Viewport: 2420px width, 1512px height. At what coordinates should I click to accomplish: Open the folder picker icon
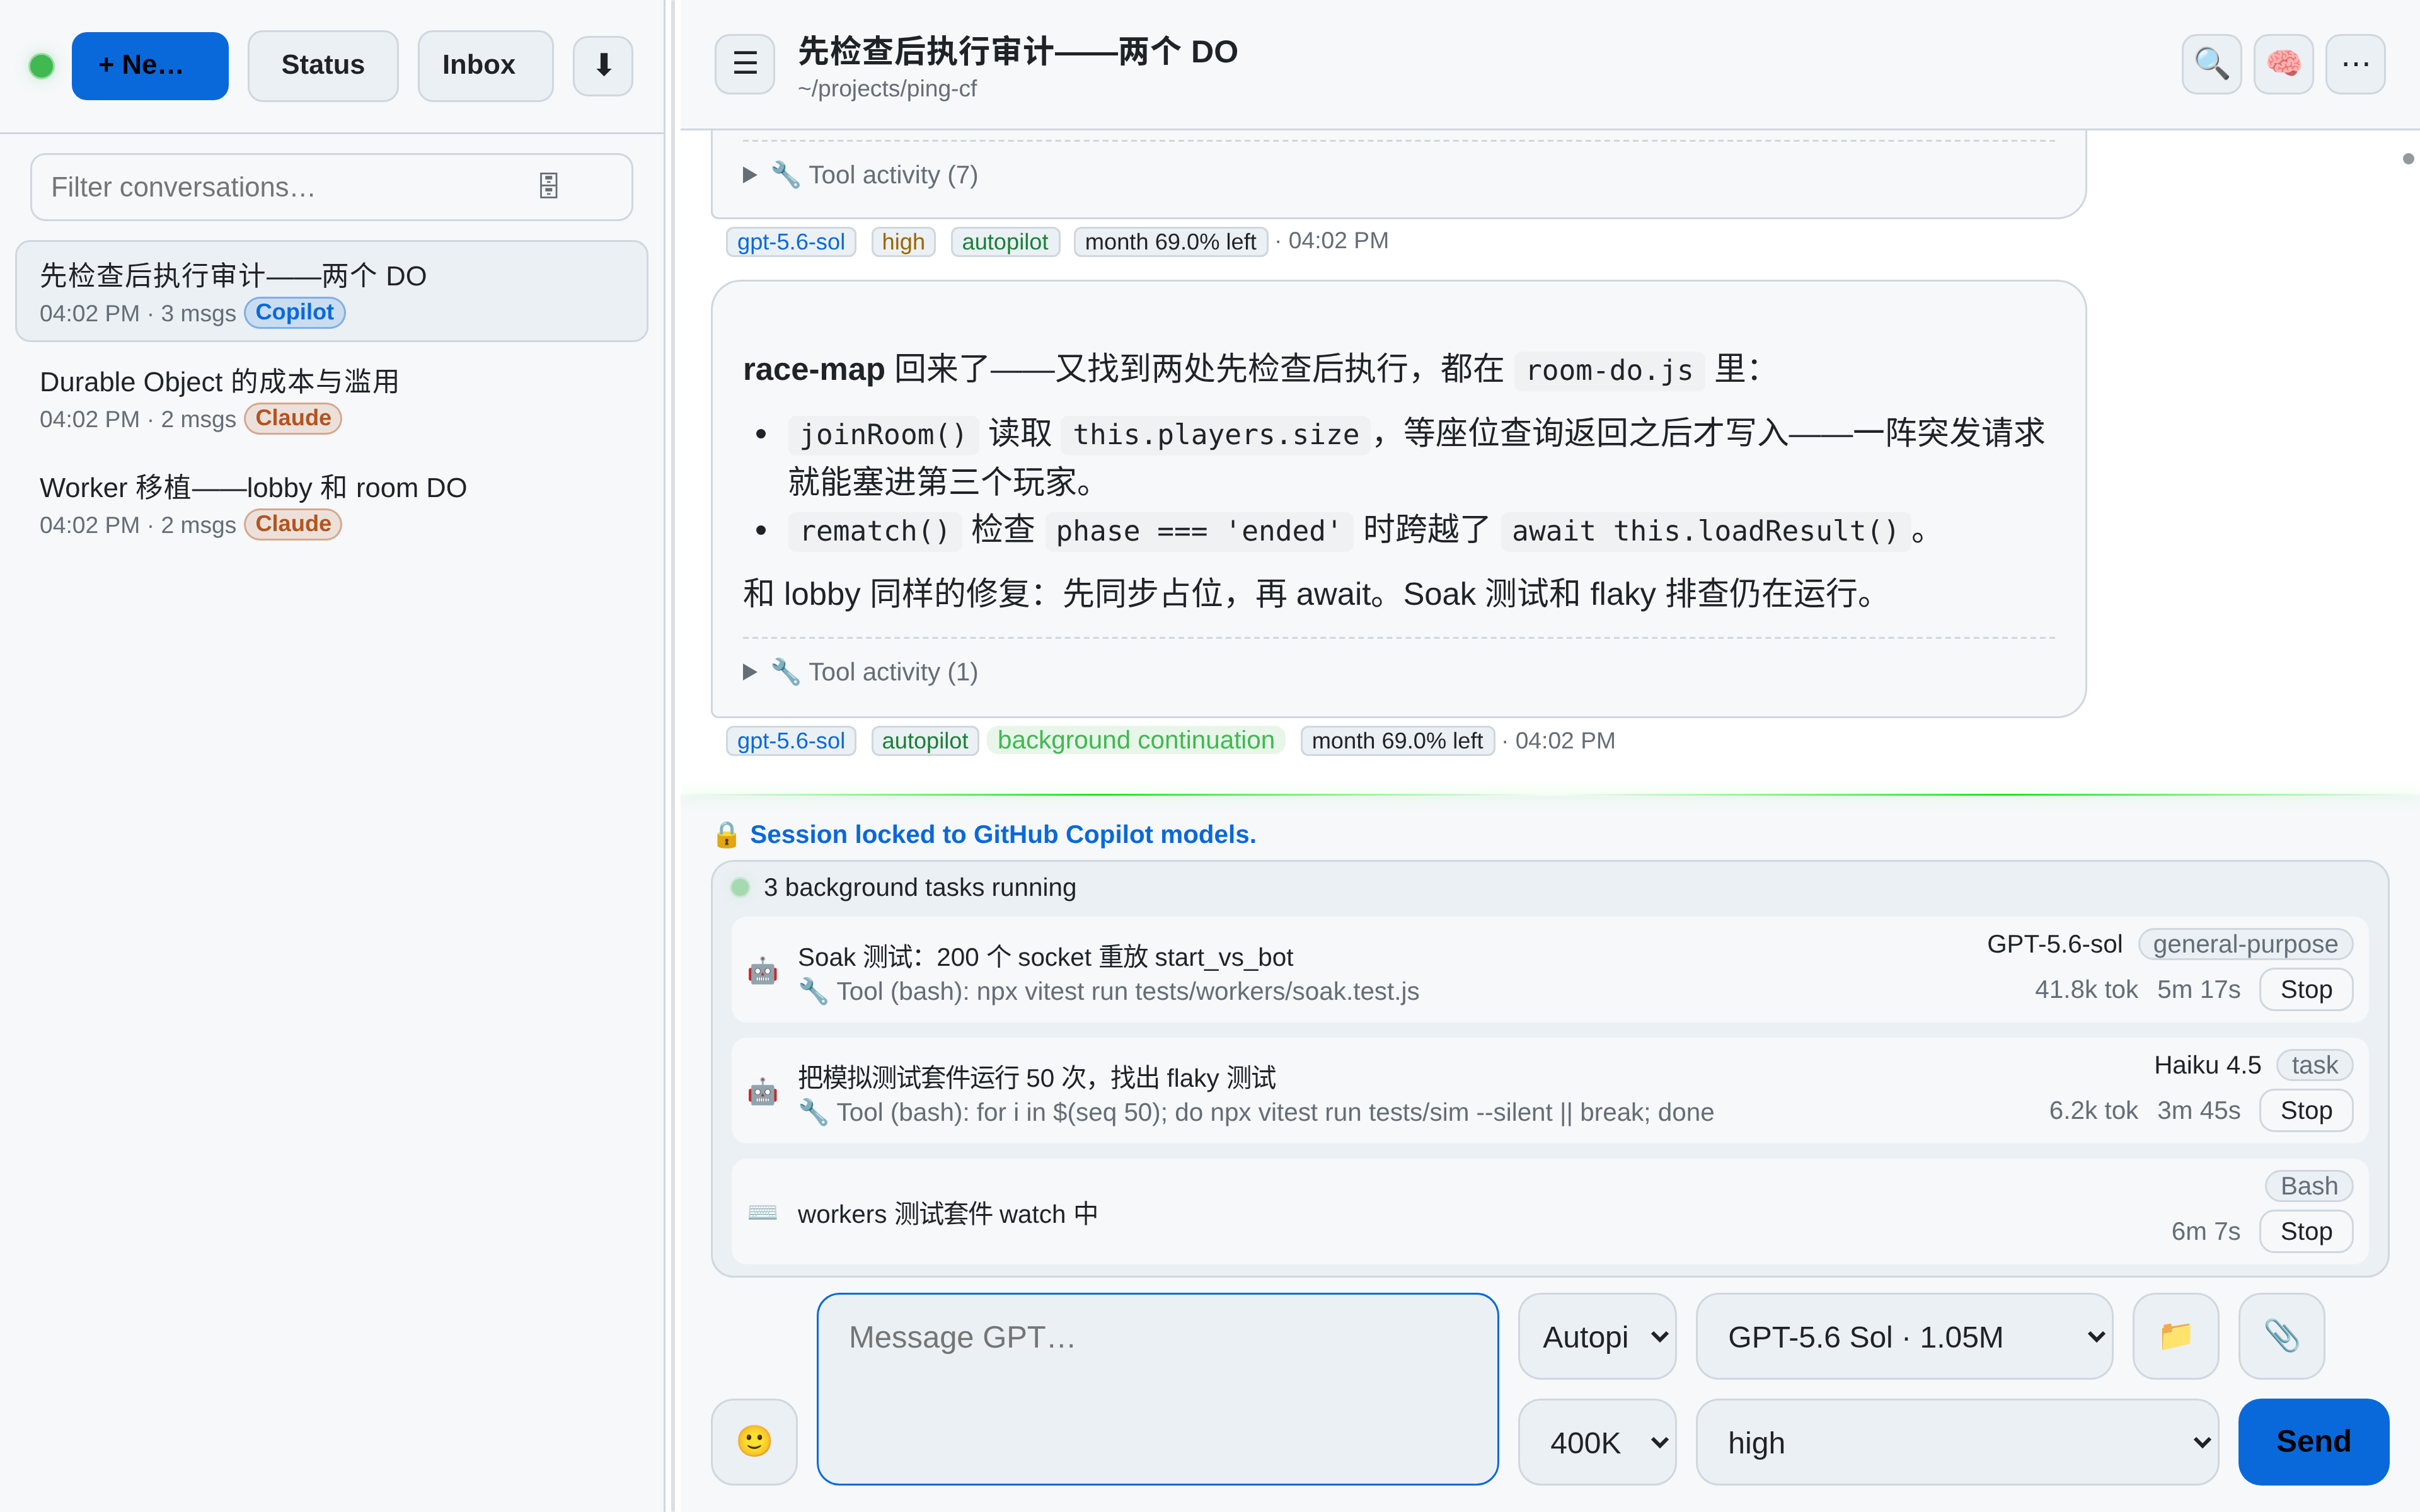(2176, 1335)
